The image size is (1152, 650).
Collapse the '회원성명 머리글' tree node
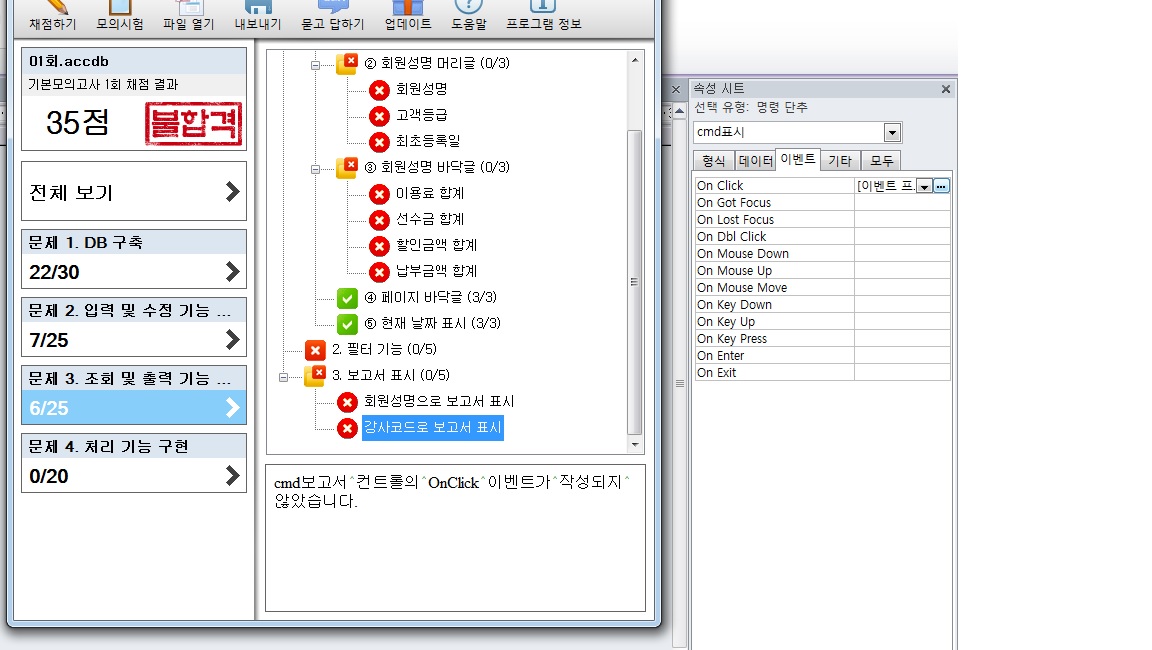pos(317,65)
